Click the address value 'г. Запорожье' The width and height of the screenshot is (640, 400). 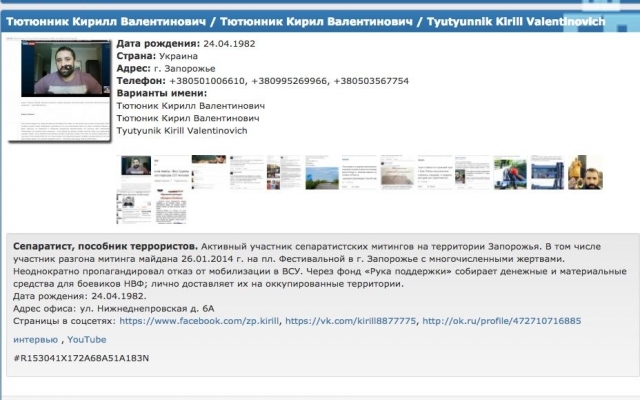tap(185, 69)
